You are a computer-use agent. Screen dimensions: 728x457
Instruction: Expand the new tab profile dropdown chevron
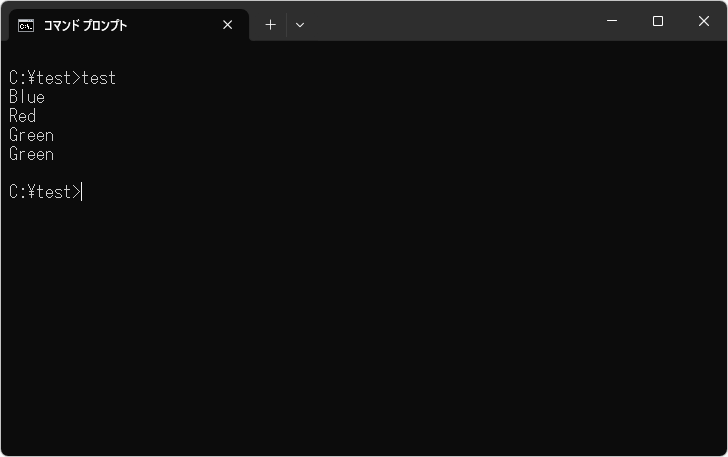(300, 25)
